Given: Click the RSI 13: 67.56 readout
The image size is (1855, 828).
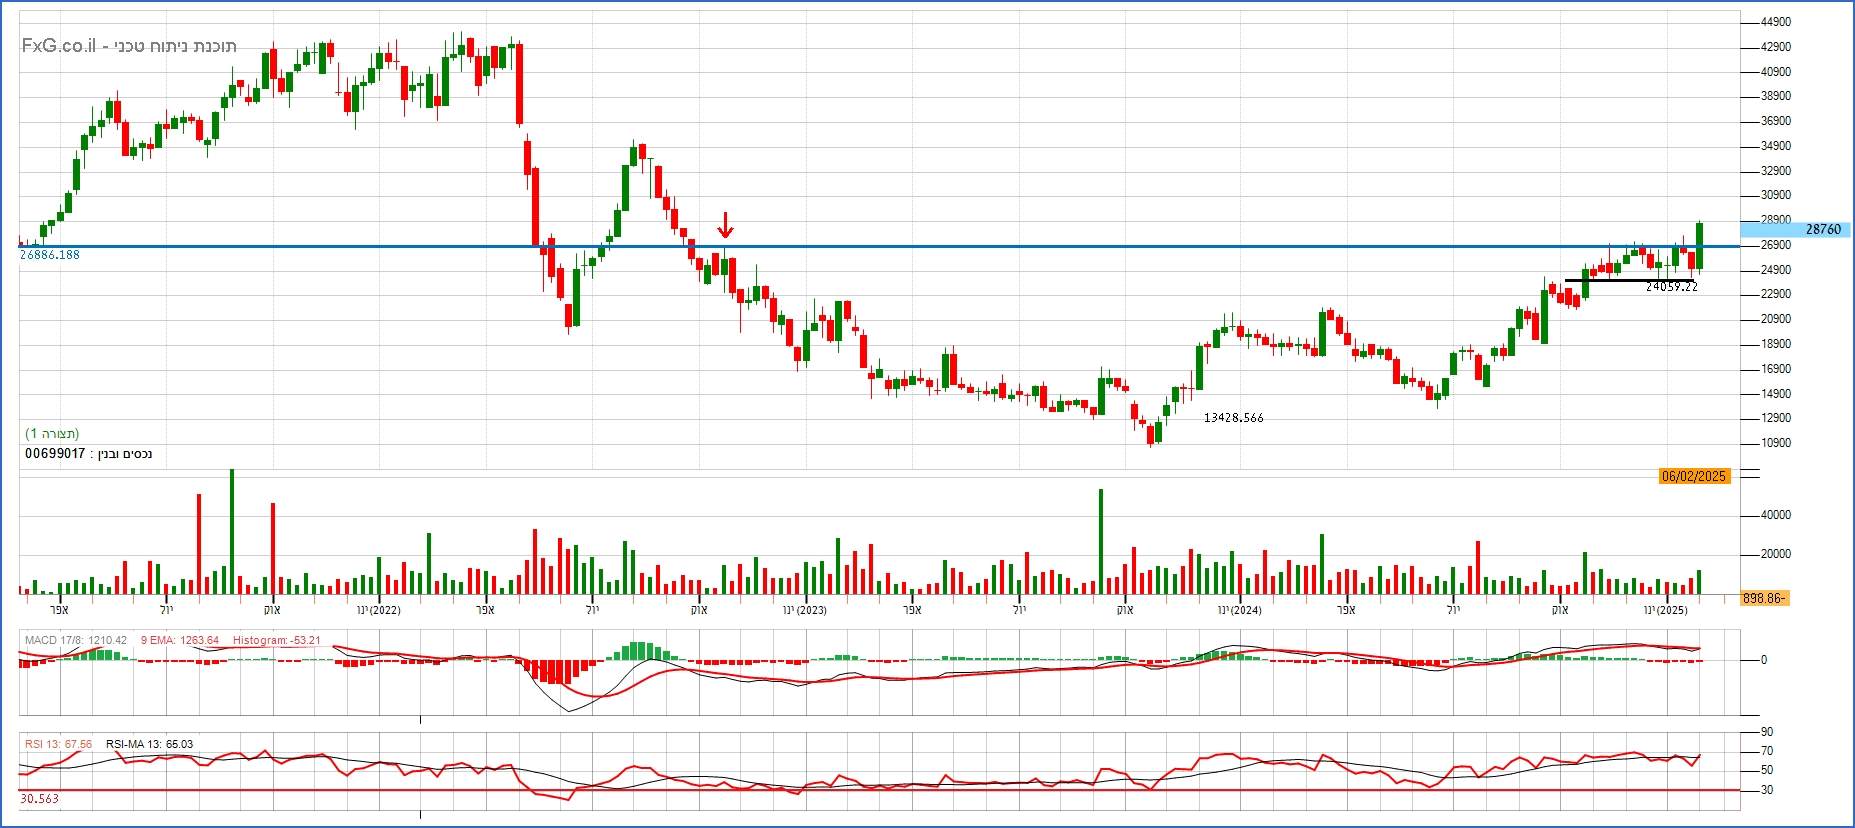Looking at the screenshot, I should [58, 744].
